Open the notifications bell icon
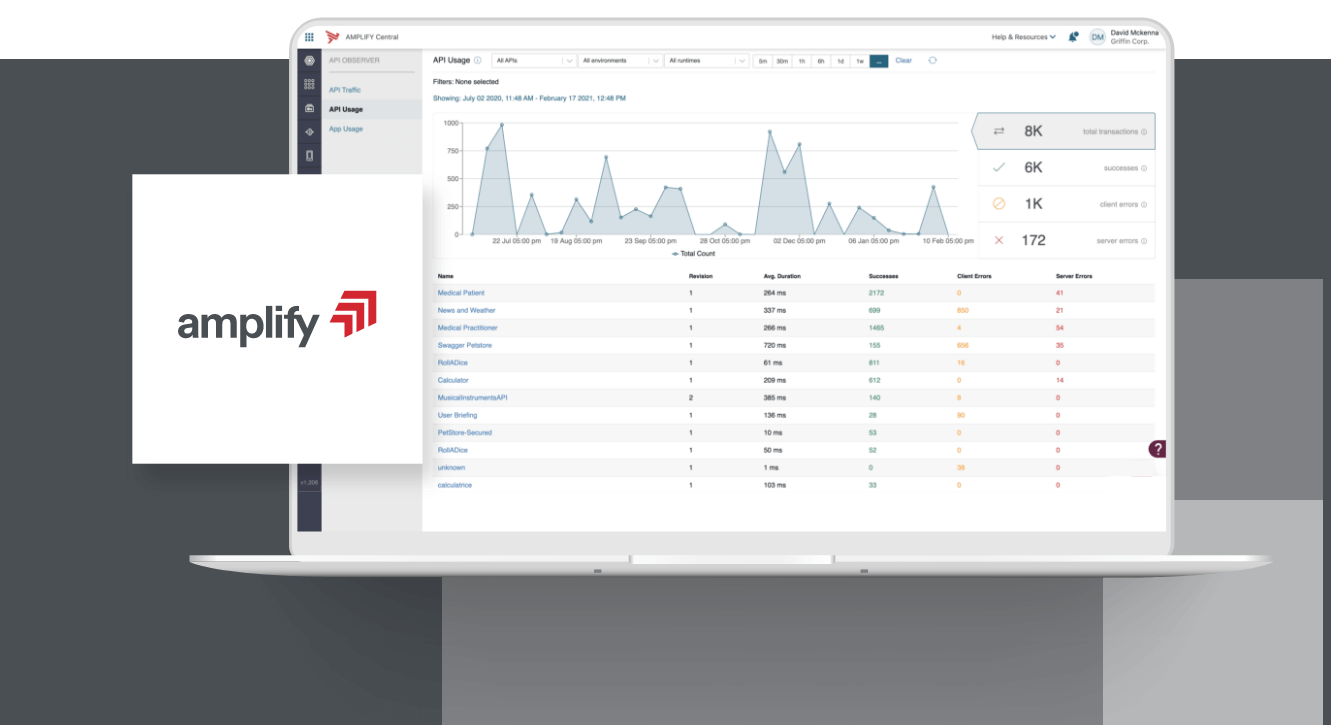The width and height of the screenshot is (1331, 725). pyautogui.click(x=1073, y=37)
